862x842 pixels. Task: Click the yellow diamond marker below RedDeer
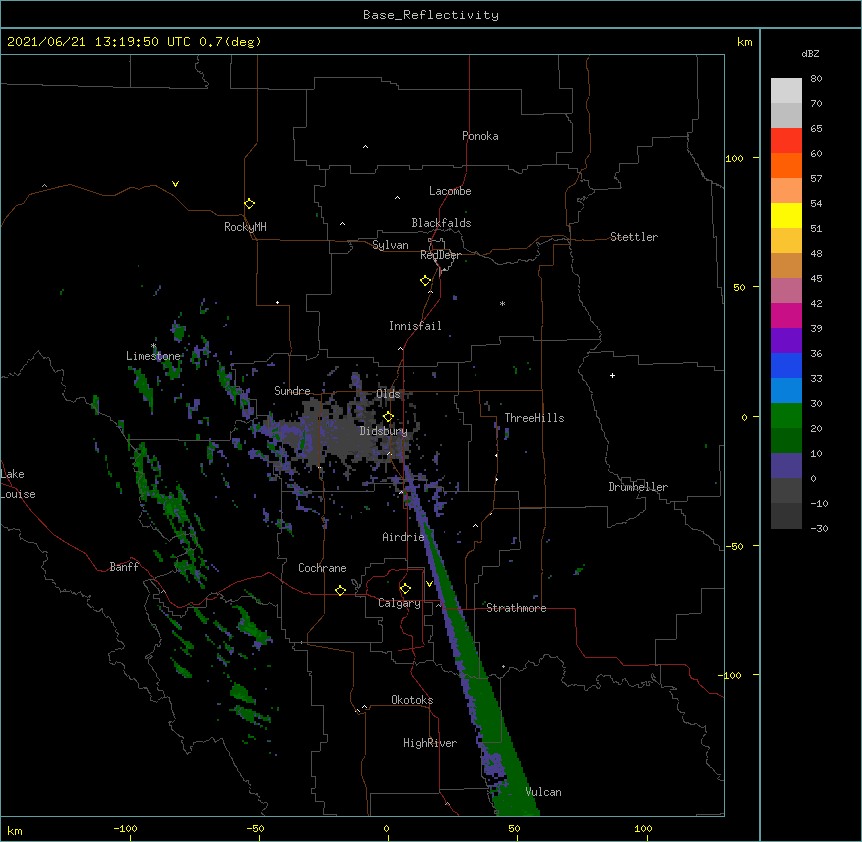coord(426,281)
